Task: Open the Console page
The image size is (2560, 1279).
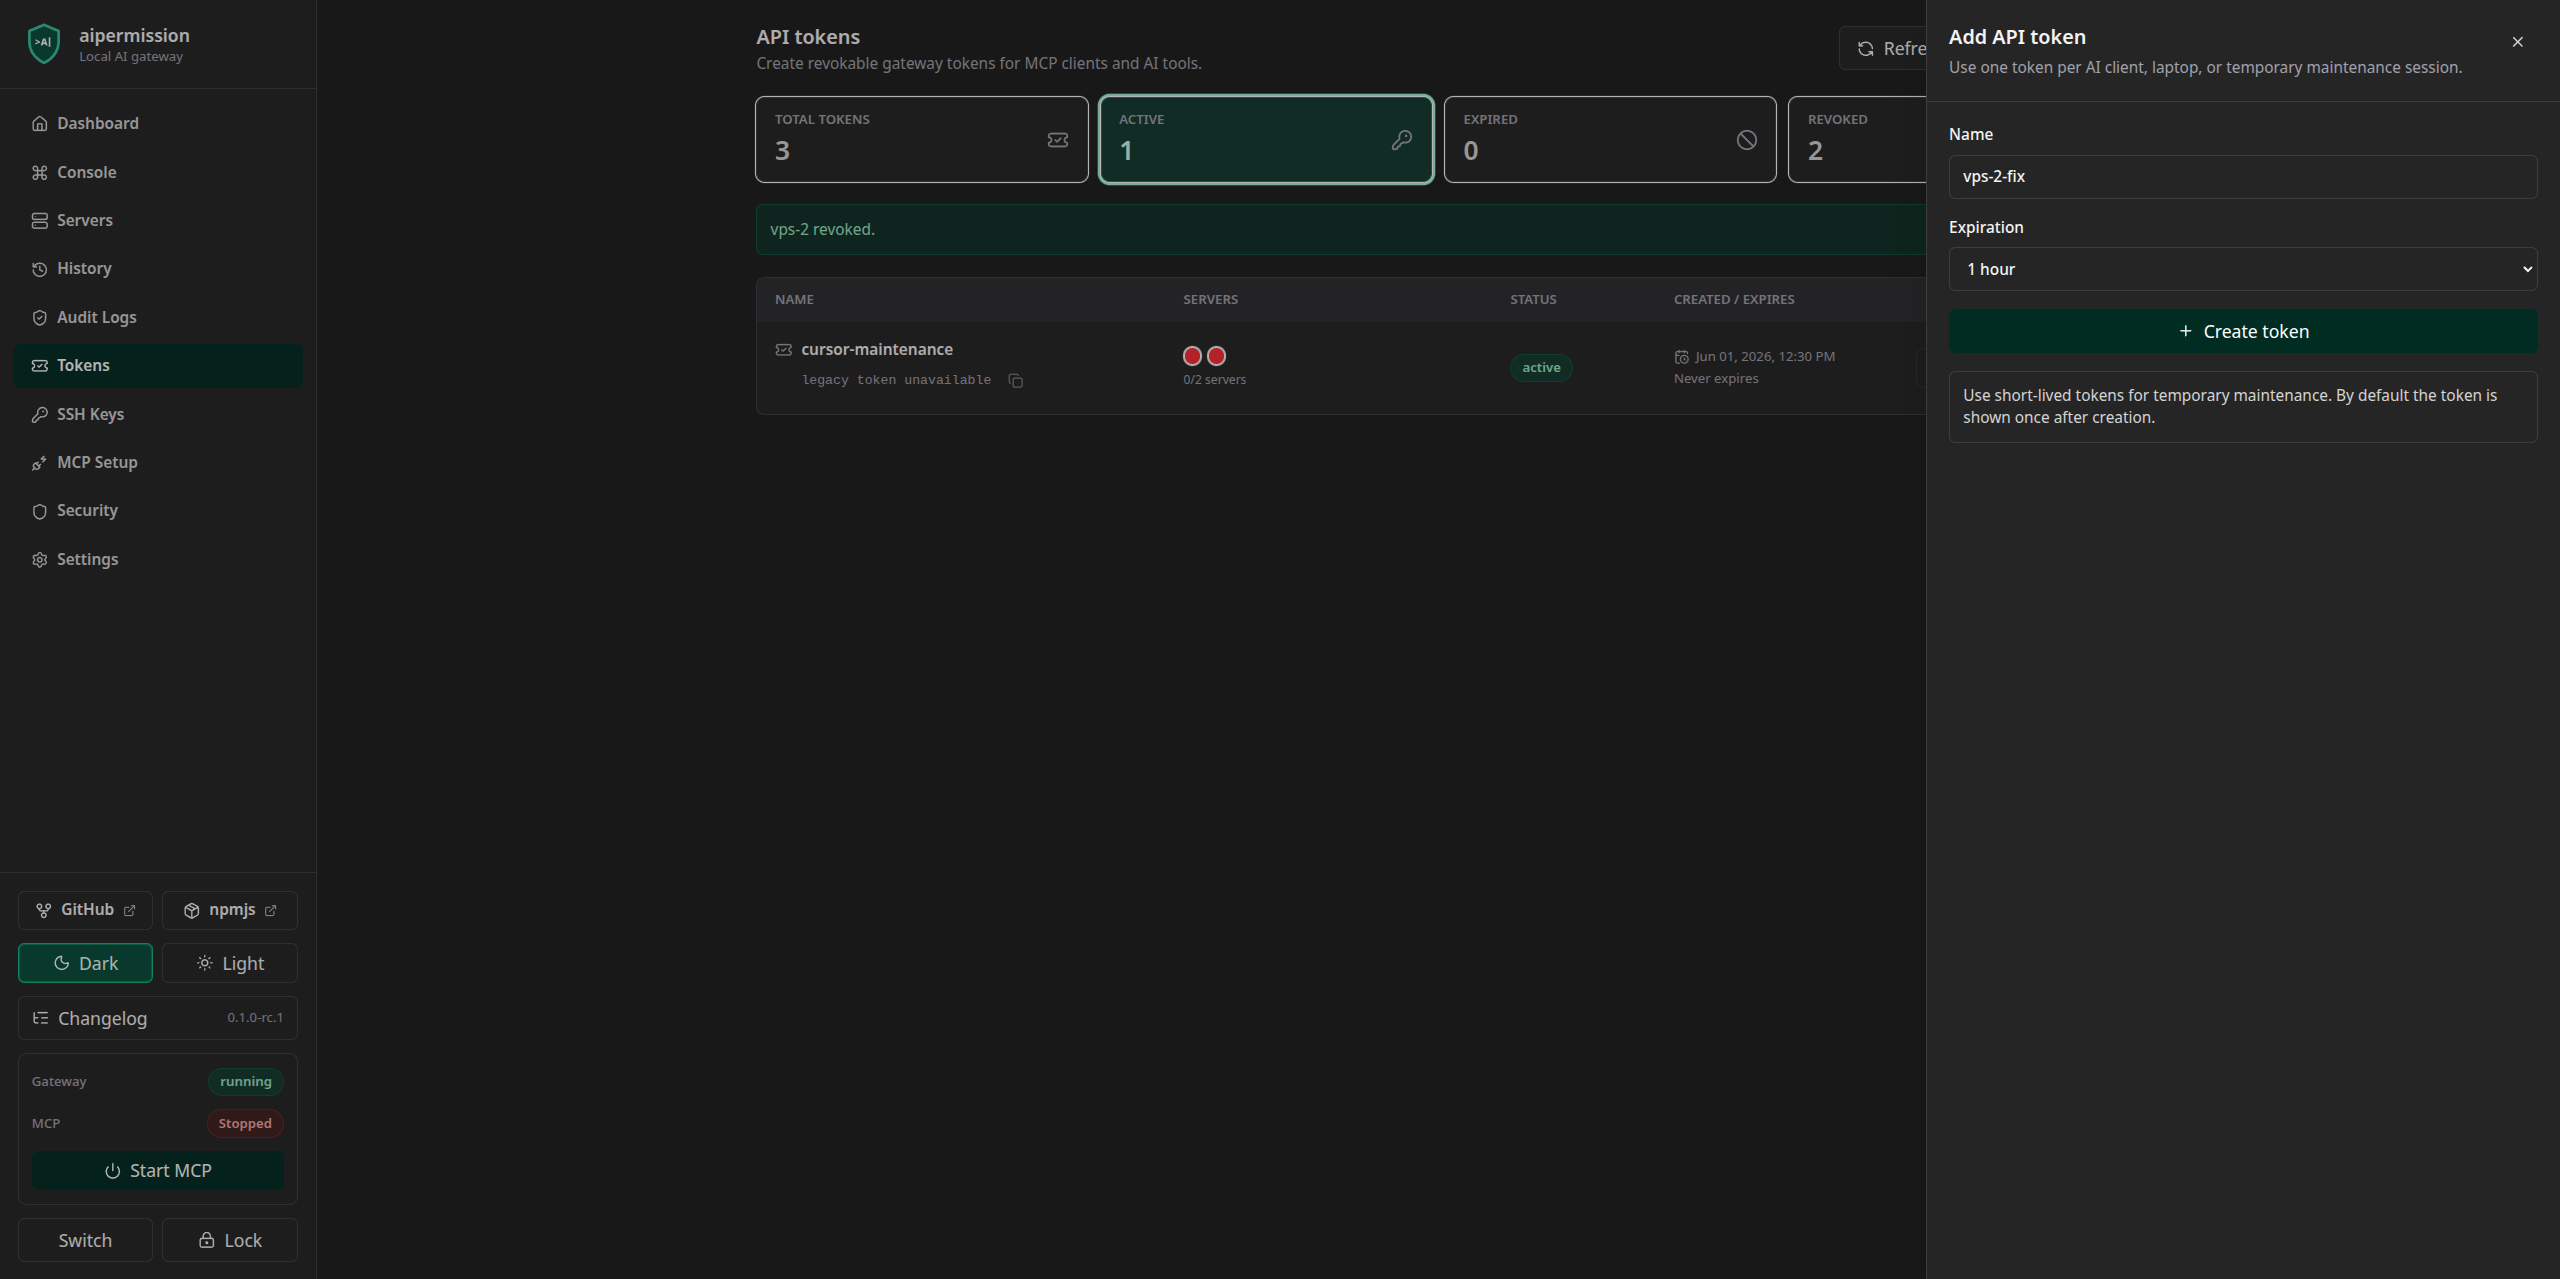Action: (x=158, y=172)
